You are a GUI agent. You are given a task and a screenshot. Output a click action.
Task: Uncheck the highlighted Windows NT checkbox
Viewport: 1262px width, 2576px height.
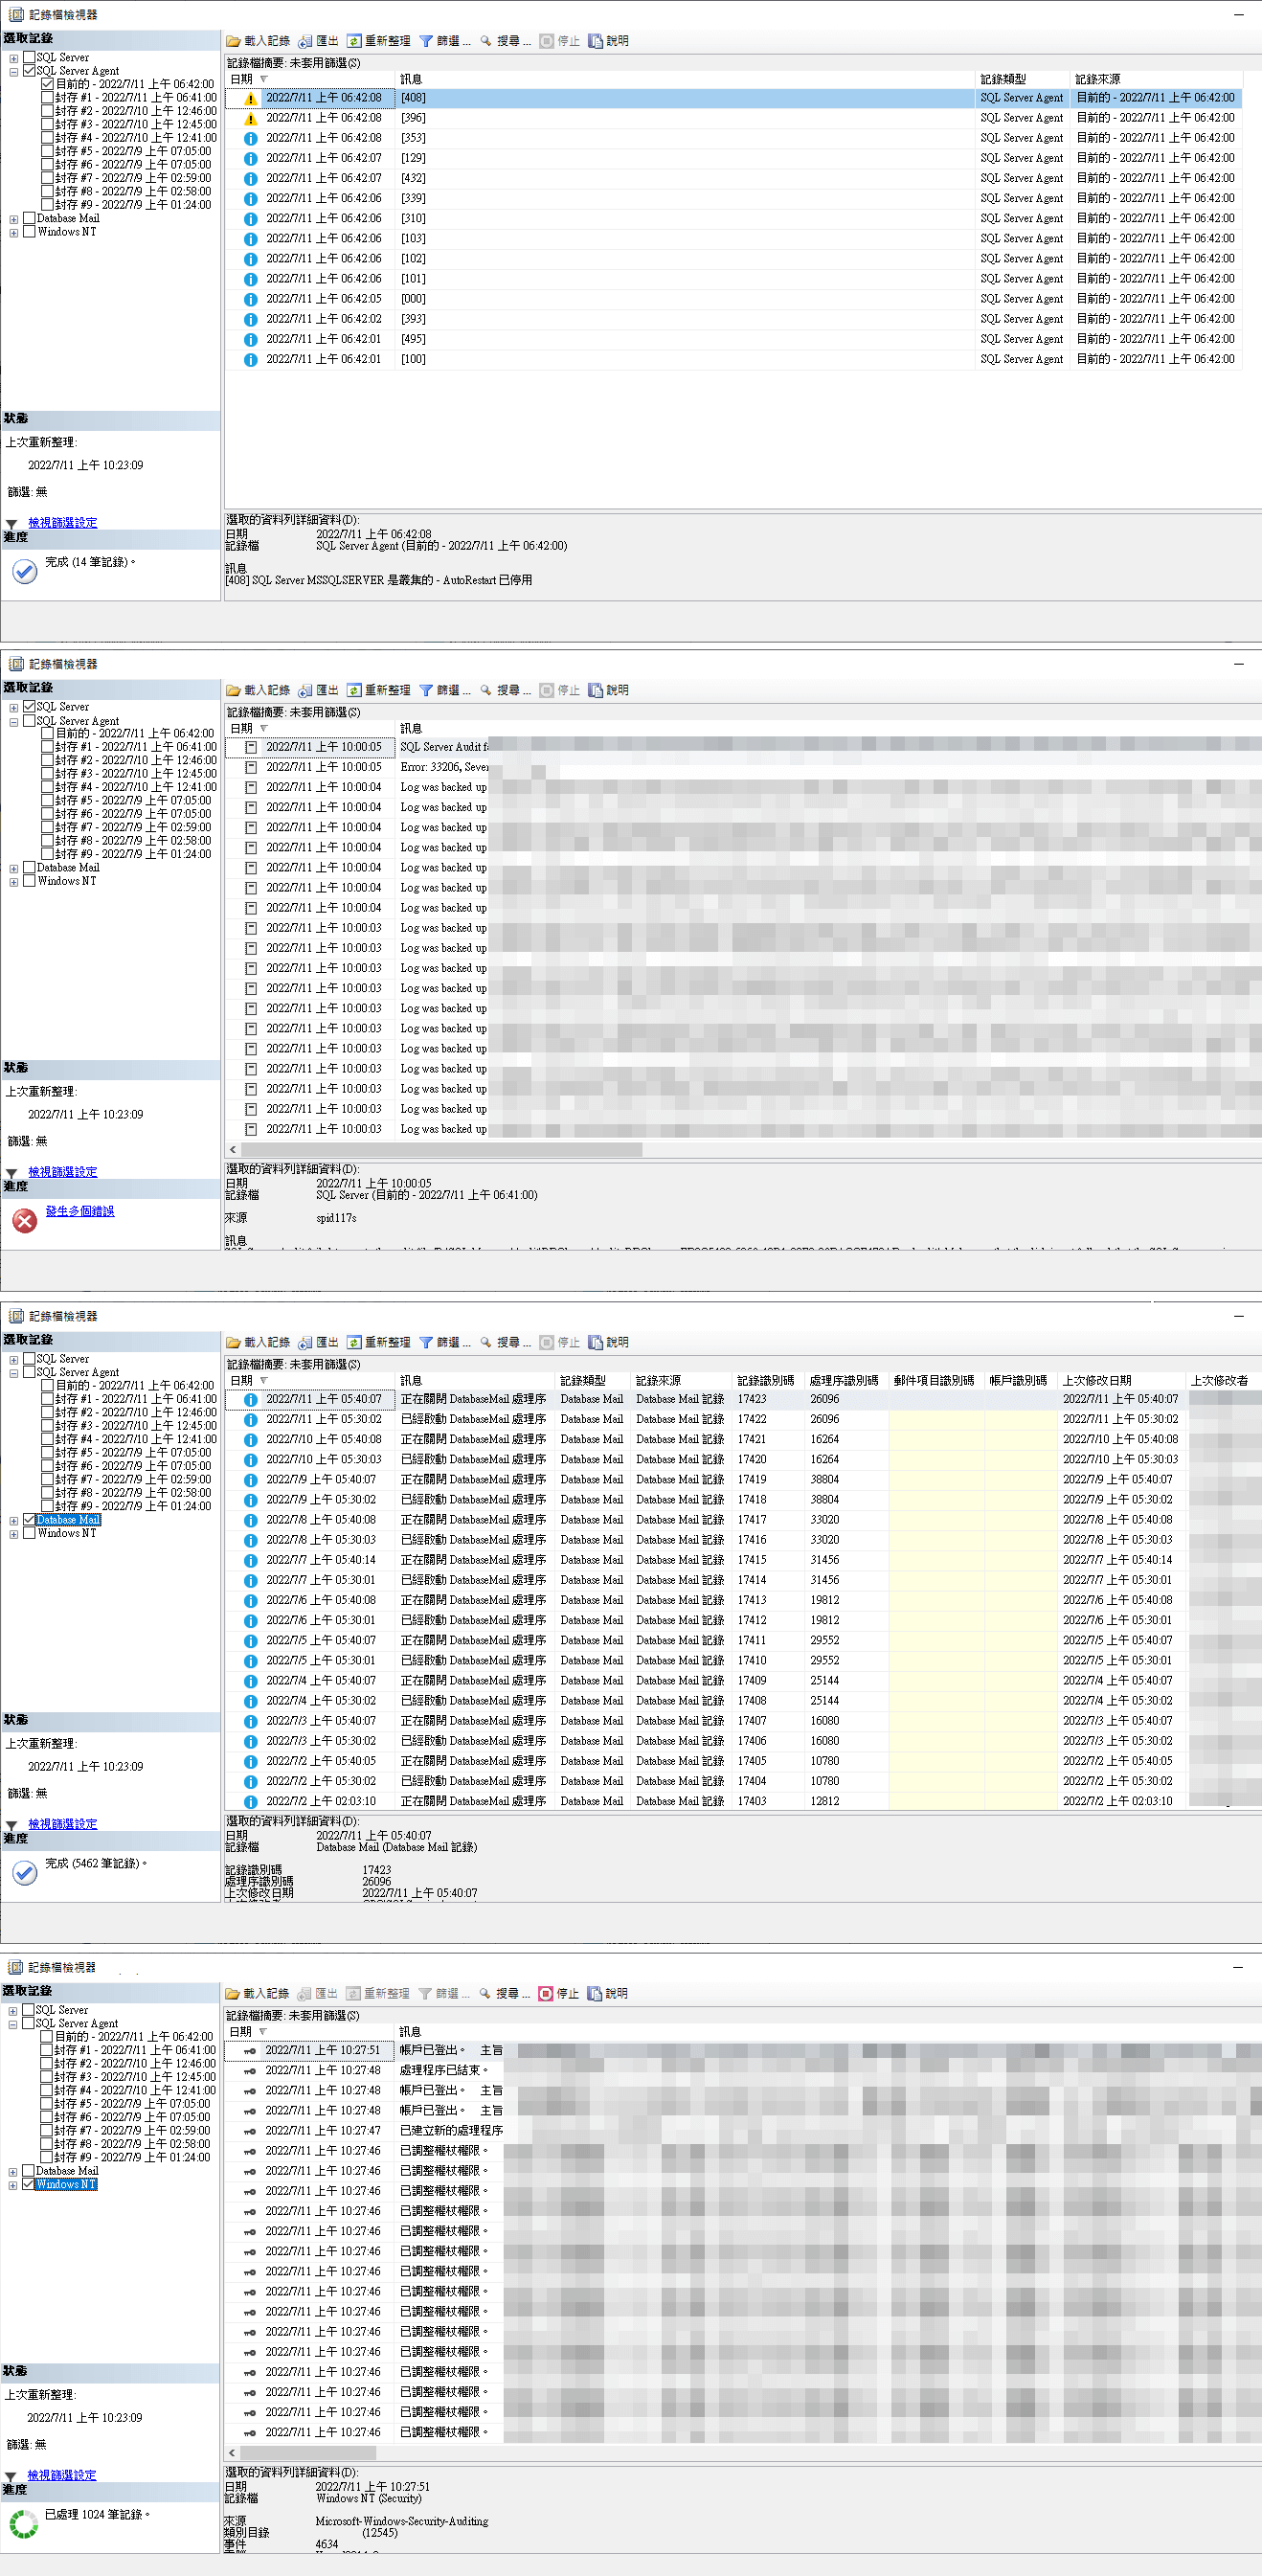[x=28, y=2184]
